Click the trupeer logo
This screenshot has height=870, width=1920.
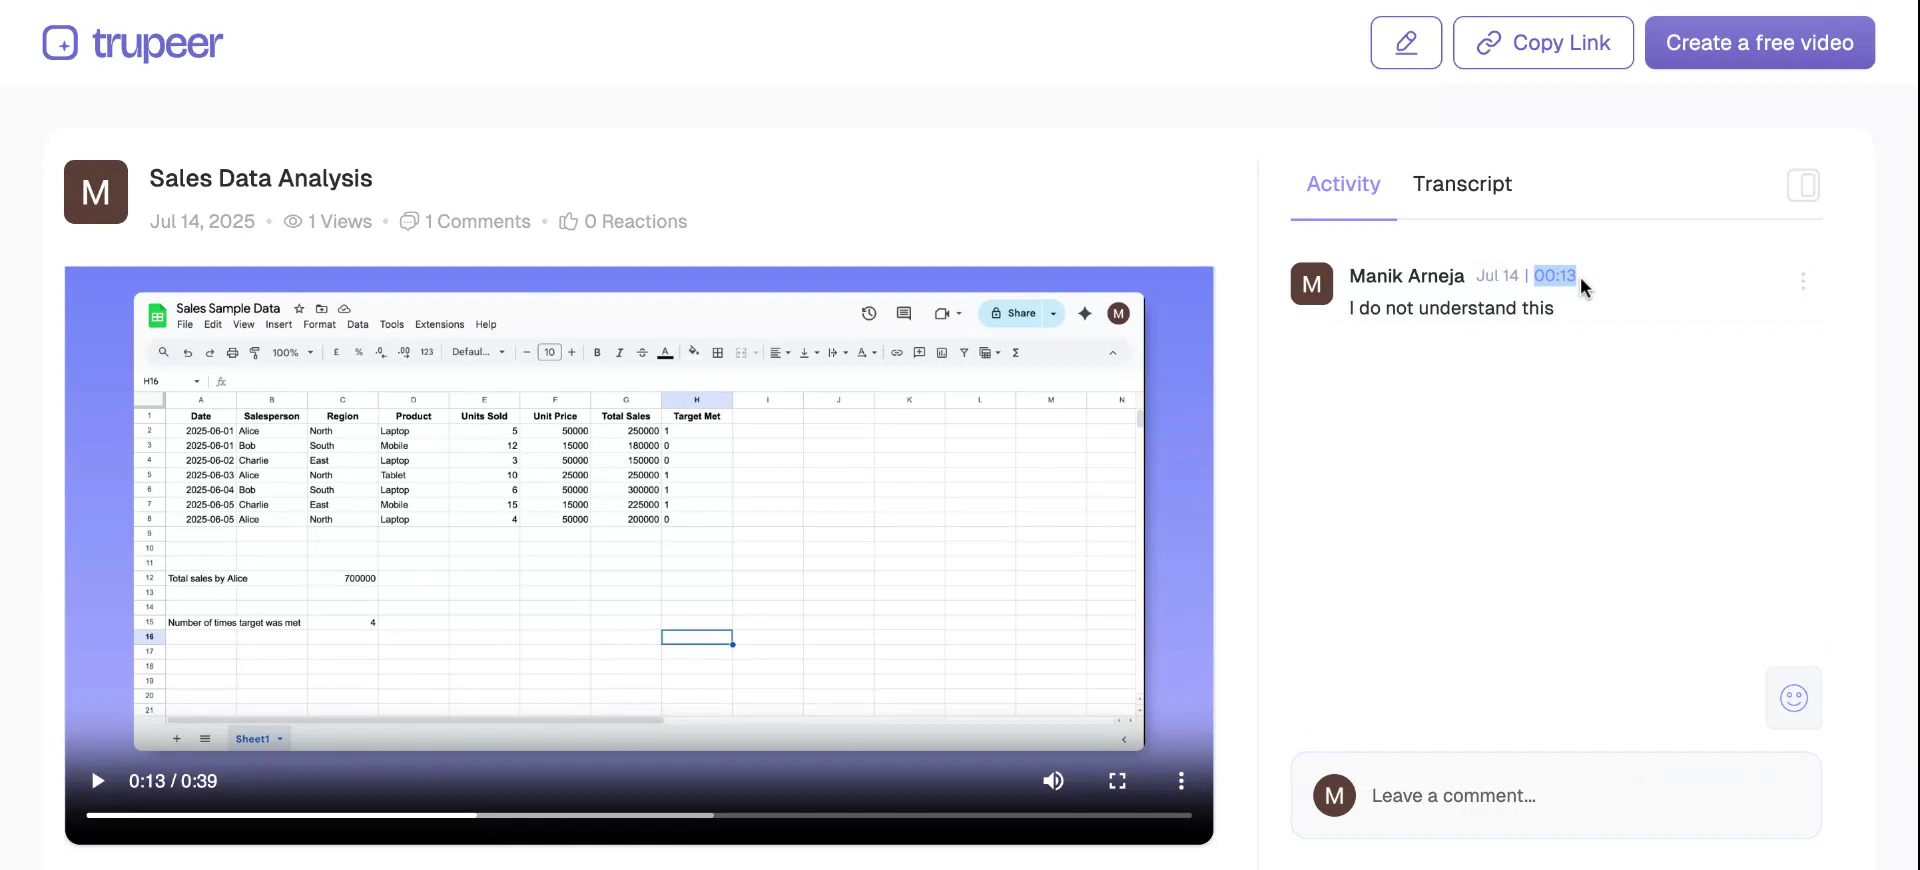click(x=133, y=43)
